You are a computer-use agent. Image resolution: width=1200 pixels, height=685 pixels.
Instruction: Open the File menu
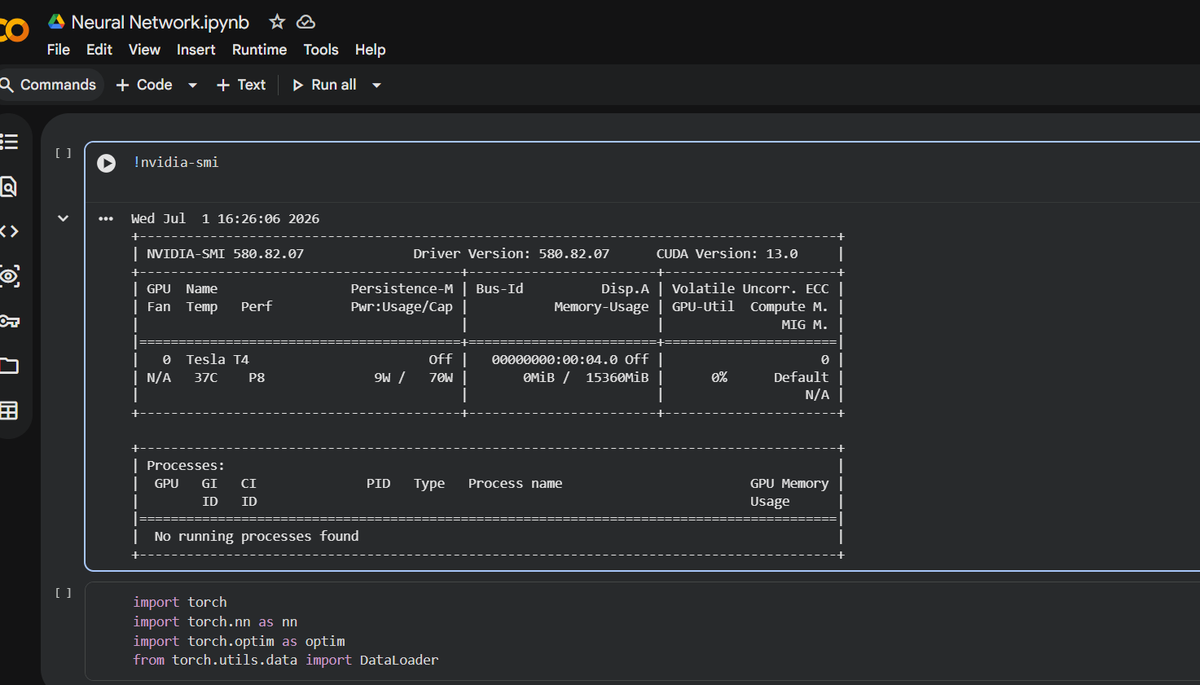coord(59,50)
